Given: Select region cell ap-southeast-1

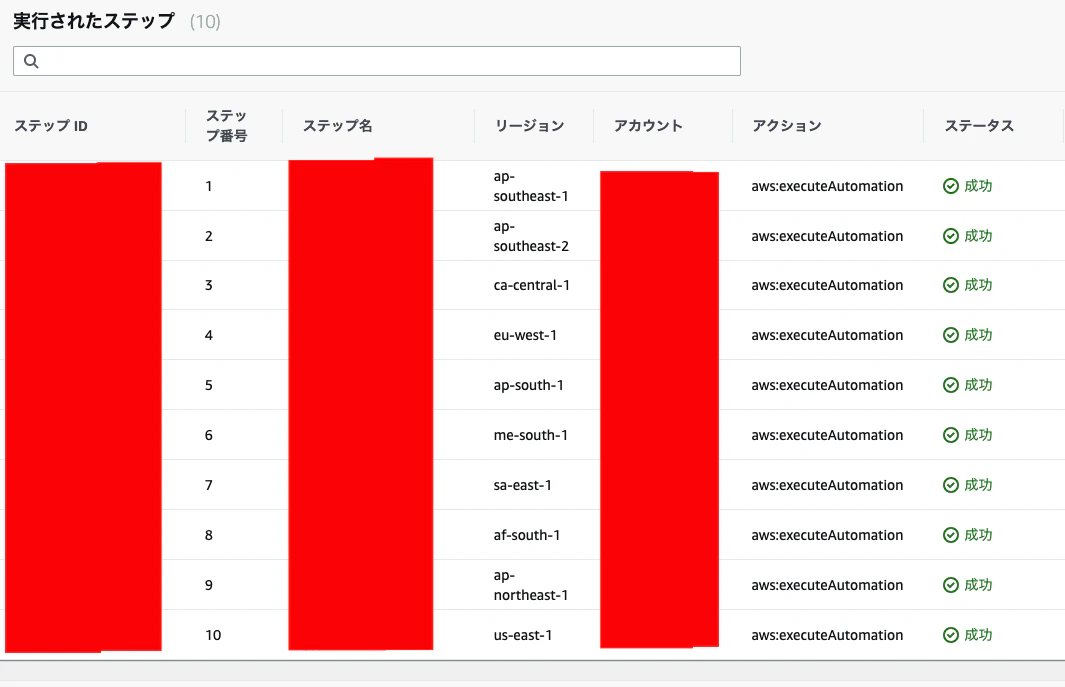Looking at the screenshot, I should click(531, 186).
